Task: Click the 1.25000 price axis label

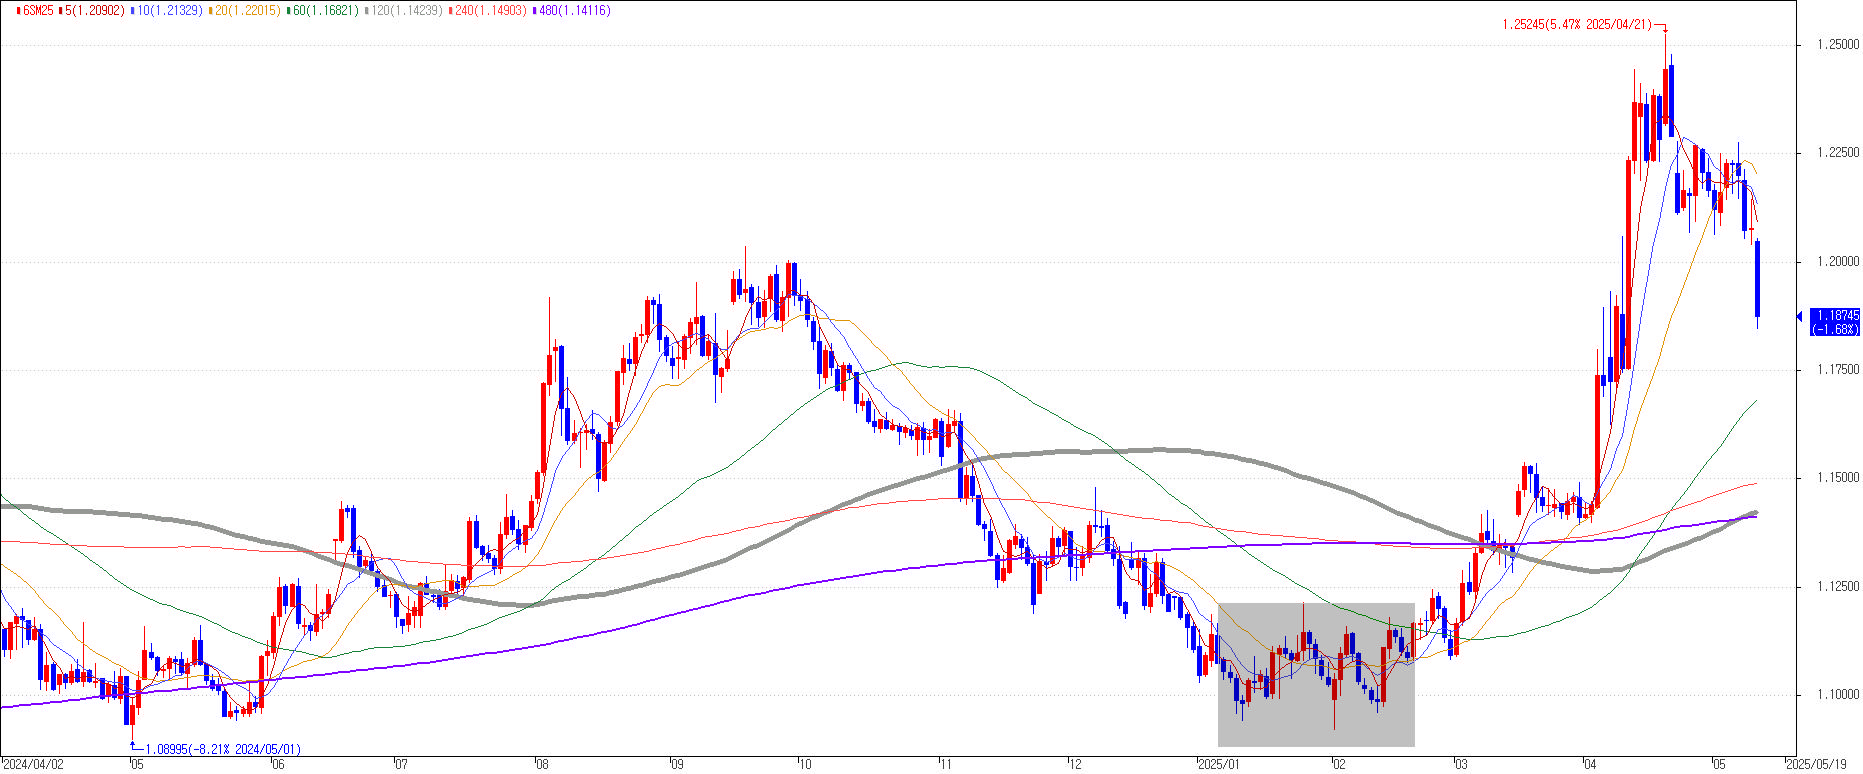Action: 1838,45
